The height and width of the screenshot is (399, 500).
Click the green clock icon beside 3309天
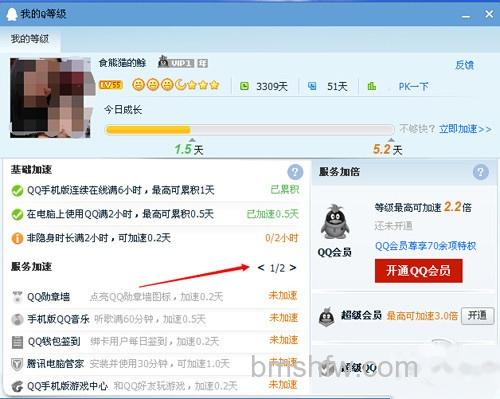pos(244,86)
